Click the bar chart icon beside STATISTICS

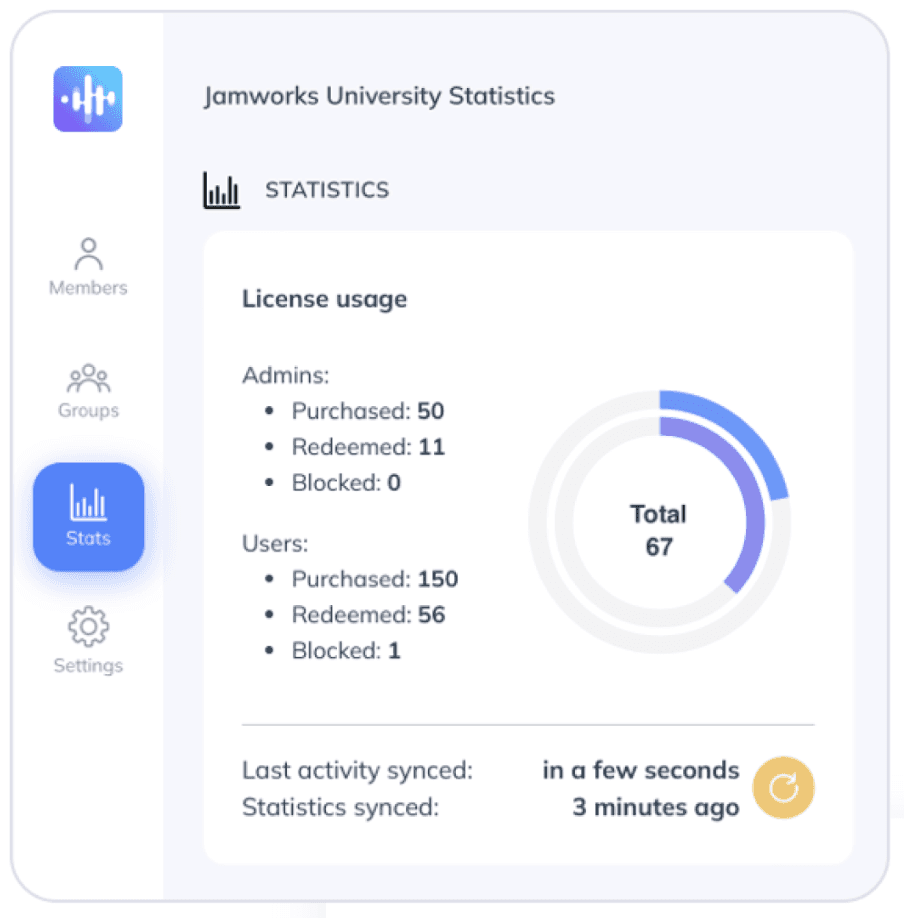[x=221, y=190]
